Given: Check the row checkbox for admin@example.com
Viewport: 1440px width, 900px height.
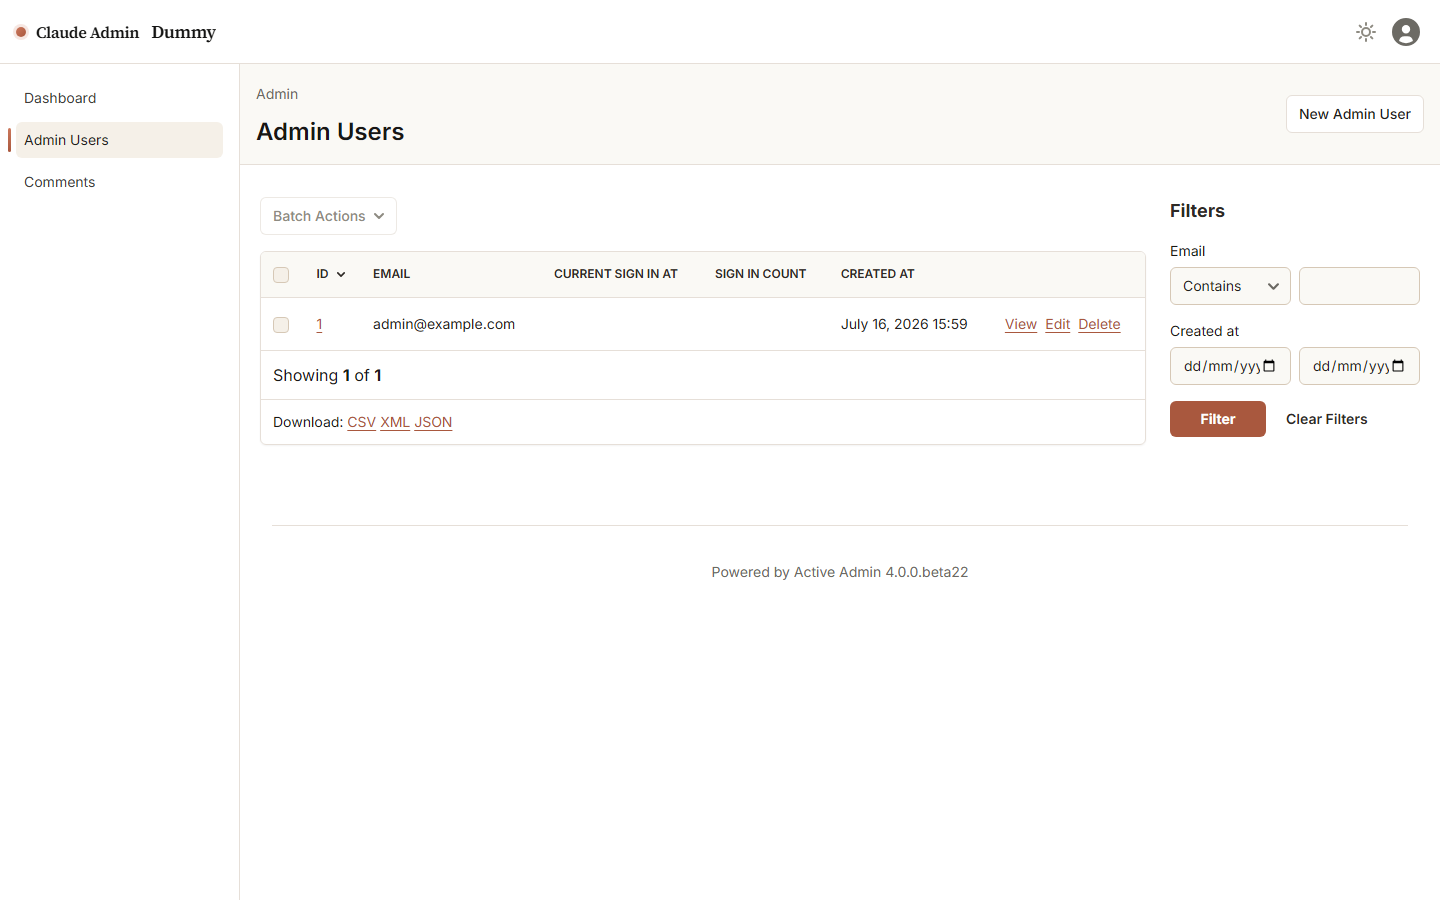Looking at the screenshot, I should [281, 325].
